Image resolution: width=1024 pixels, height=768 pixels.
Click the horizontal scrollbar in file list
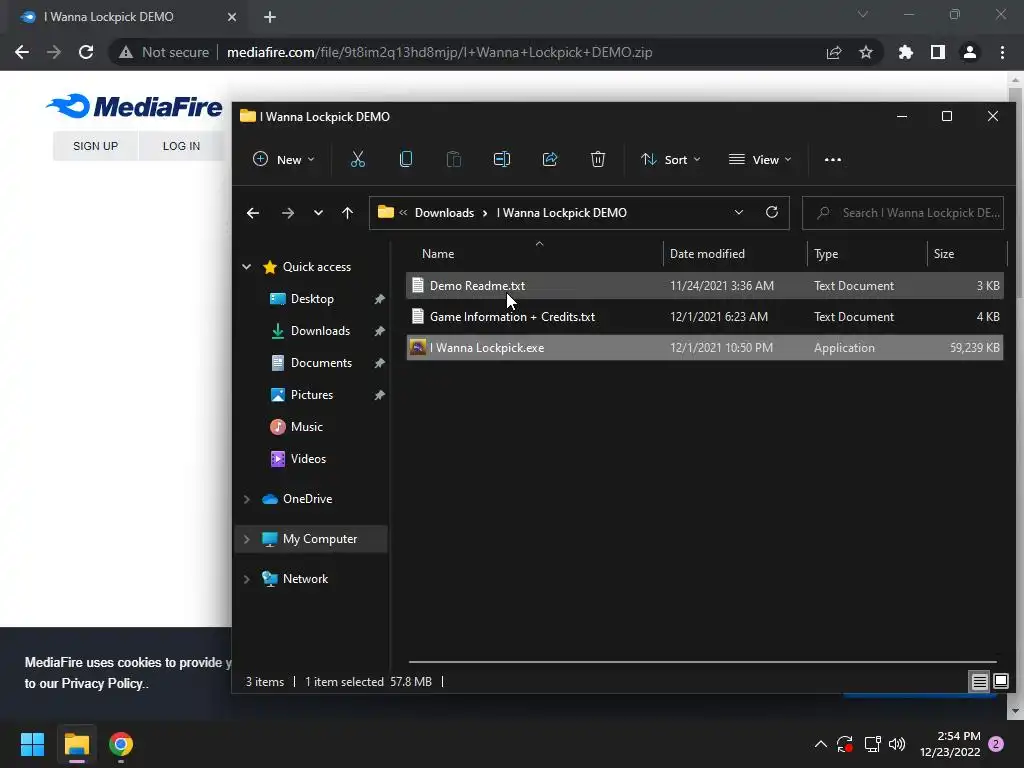[703, 662]
